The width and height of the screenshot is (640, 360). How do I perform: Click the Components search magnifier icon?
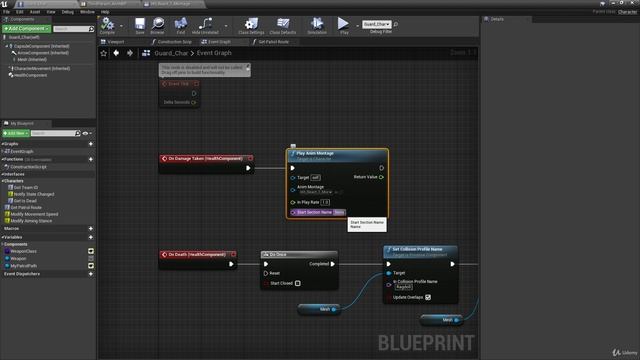91,29
